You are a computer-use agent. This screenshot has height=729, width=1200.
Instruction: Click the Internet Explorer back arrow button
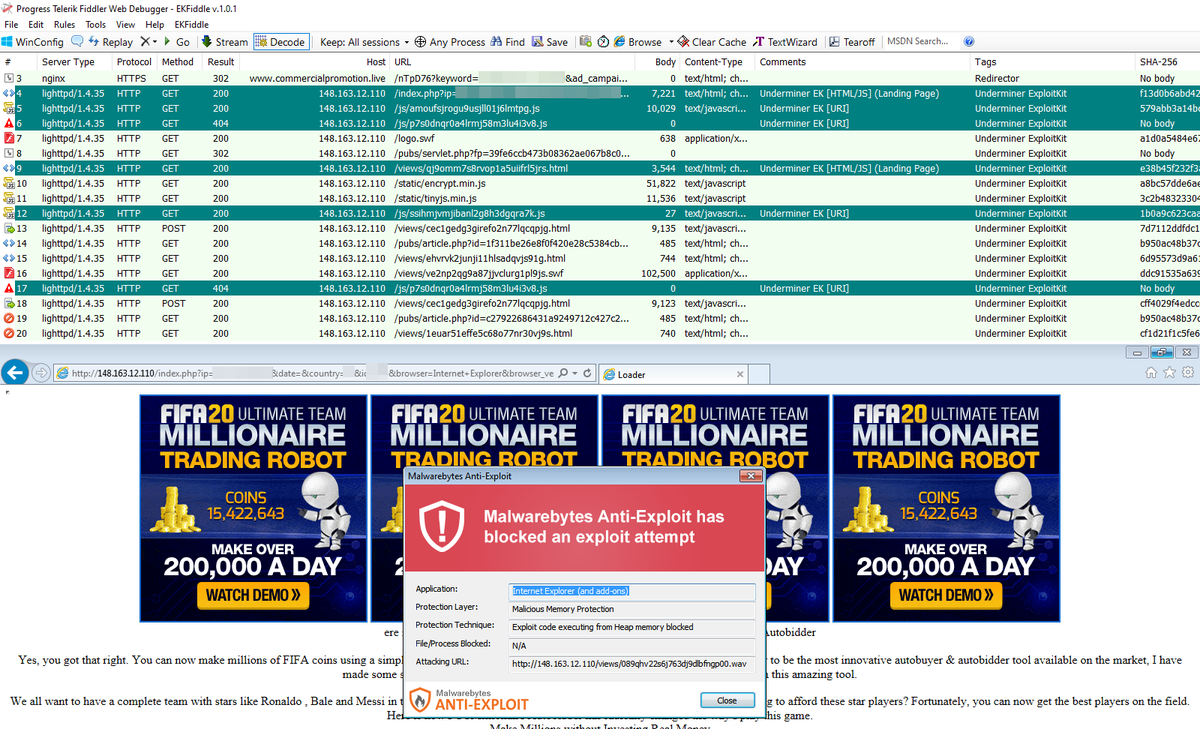pos(14,372)
